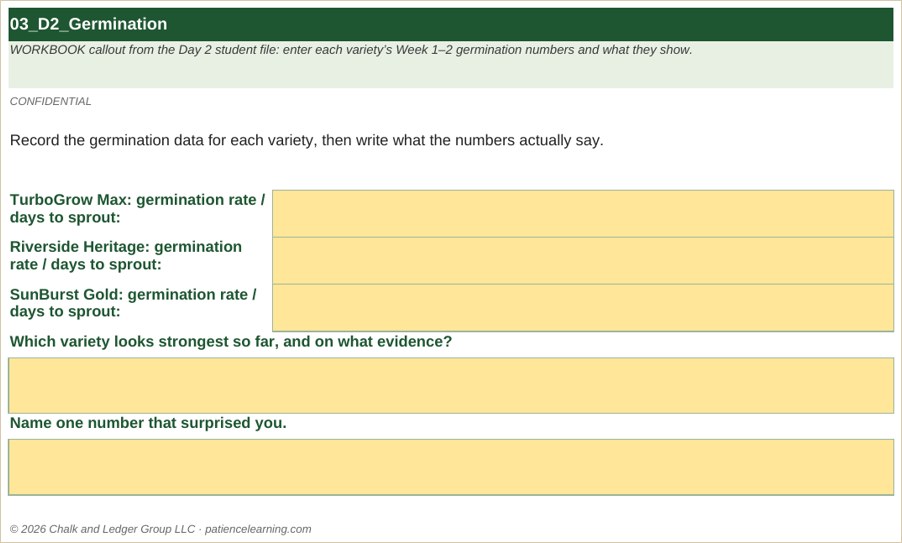The width and height of the screenshot is (902, 543).
Task: Click the CONFIDENTIAL label
Action: click(51, 101)
